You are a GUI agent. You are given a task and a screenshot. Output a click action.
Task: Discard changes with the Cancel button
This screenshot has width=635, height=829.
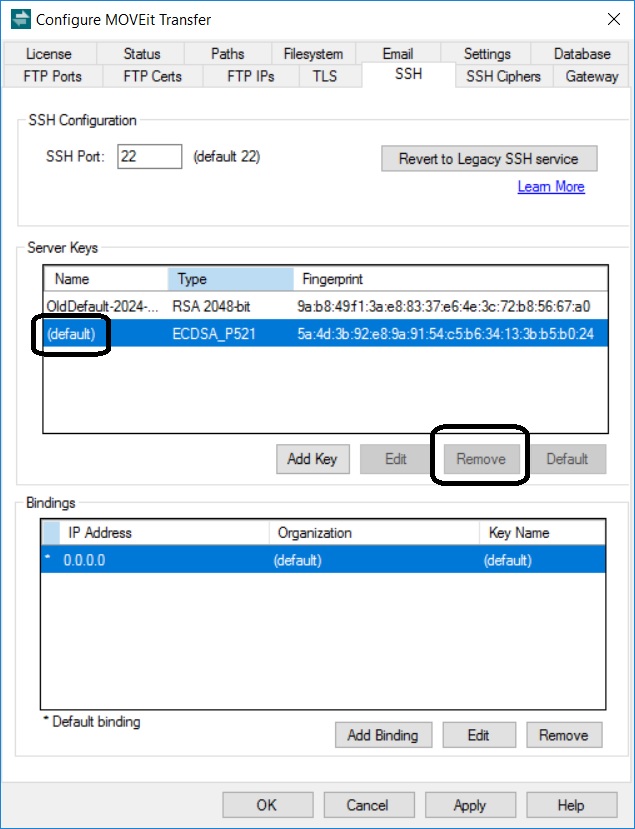click(367, 805)
